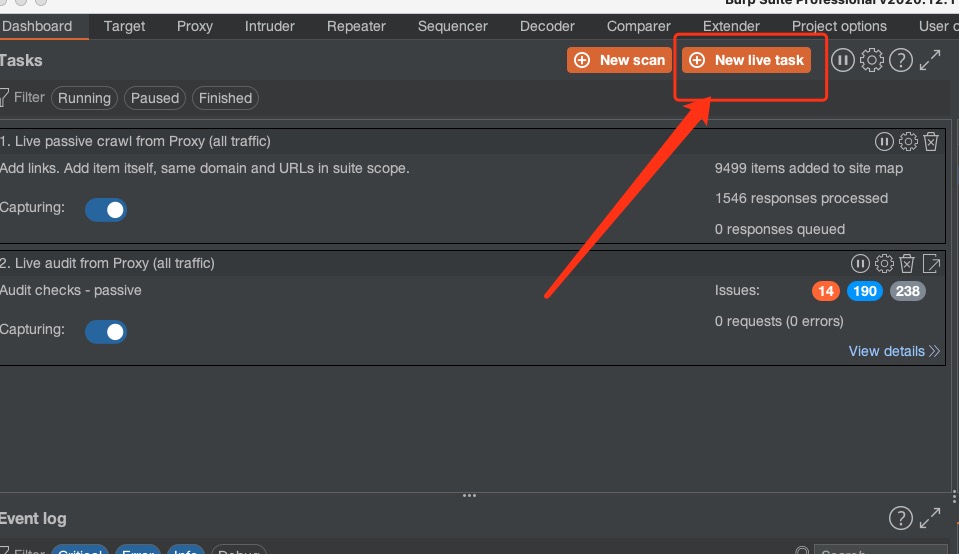Viewport: 959px width, 554px height.
Task: Select the Live audit from Proxy title
Action: pos(107,264)
